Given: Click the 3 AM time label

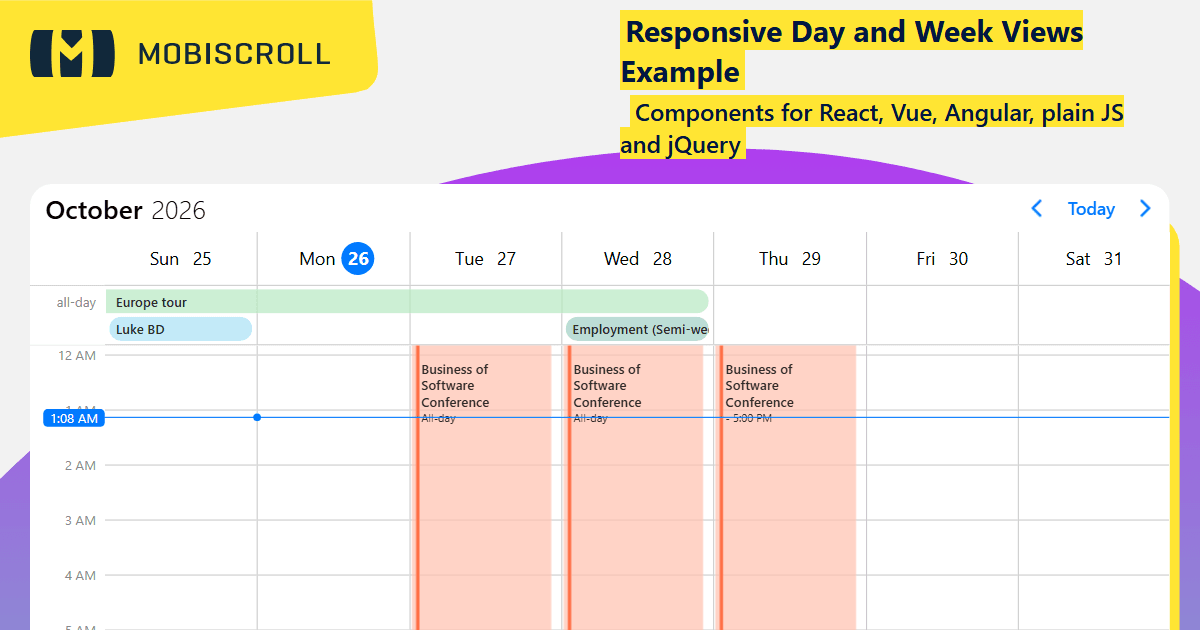Looking at the screenshot, I should click(79, 520).
